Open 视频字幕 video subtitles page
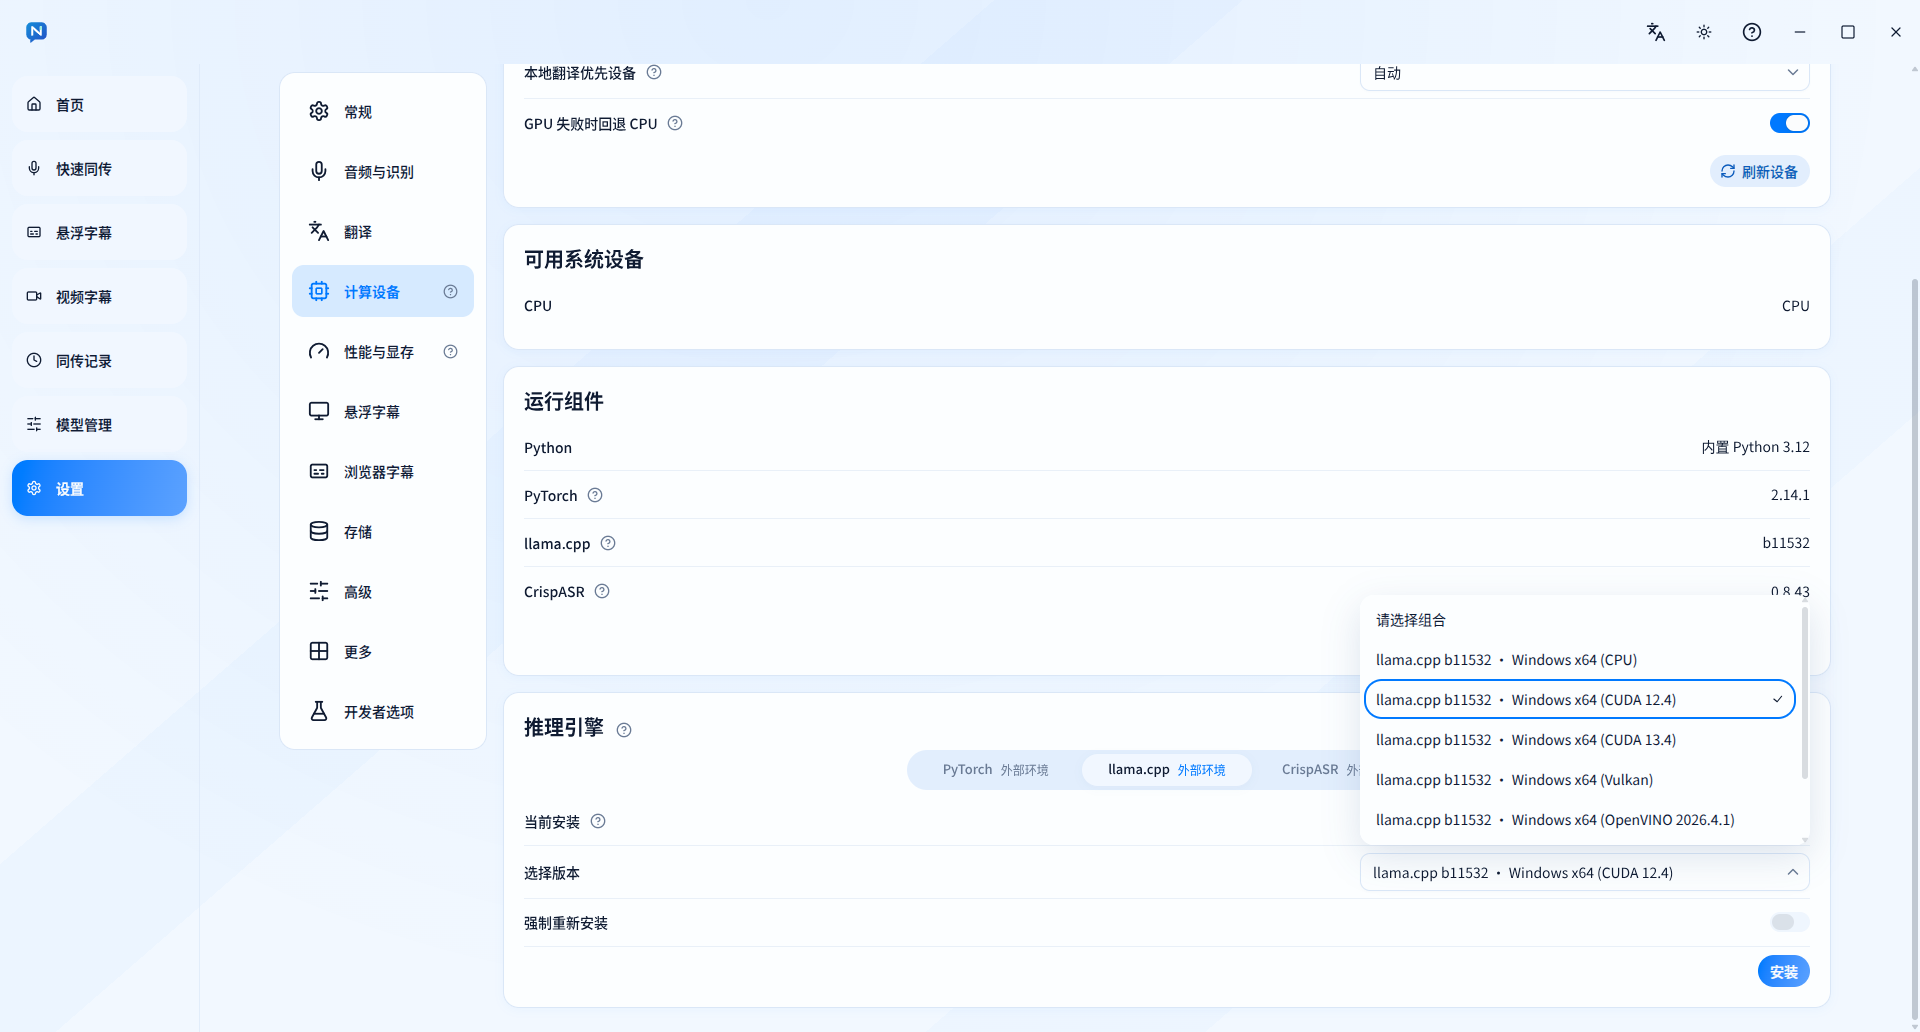Viewport: 1920px width, 1032px height. [99, 296]
